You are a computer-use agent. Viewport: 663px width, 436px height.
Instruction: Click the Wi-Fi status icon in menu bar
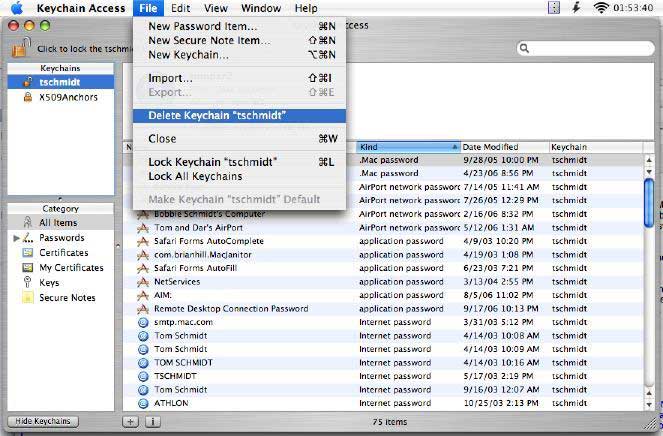click(601, 8)
